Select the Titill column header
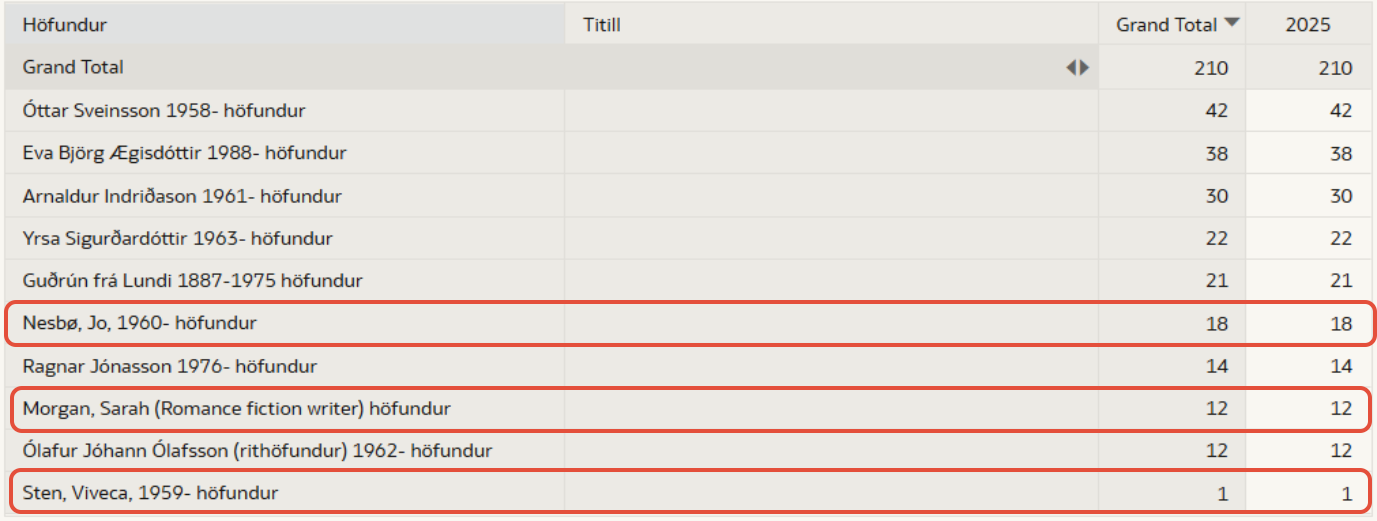Viewport: 1377px width, 521px height. 602,25
